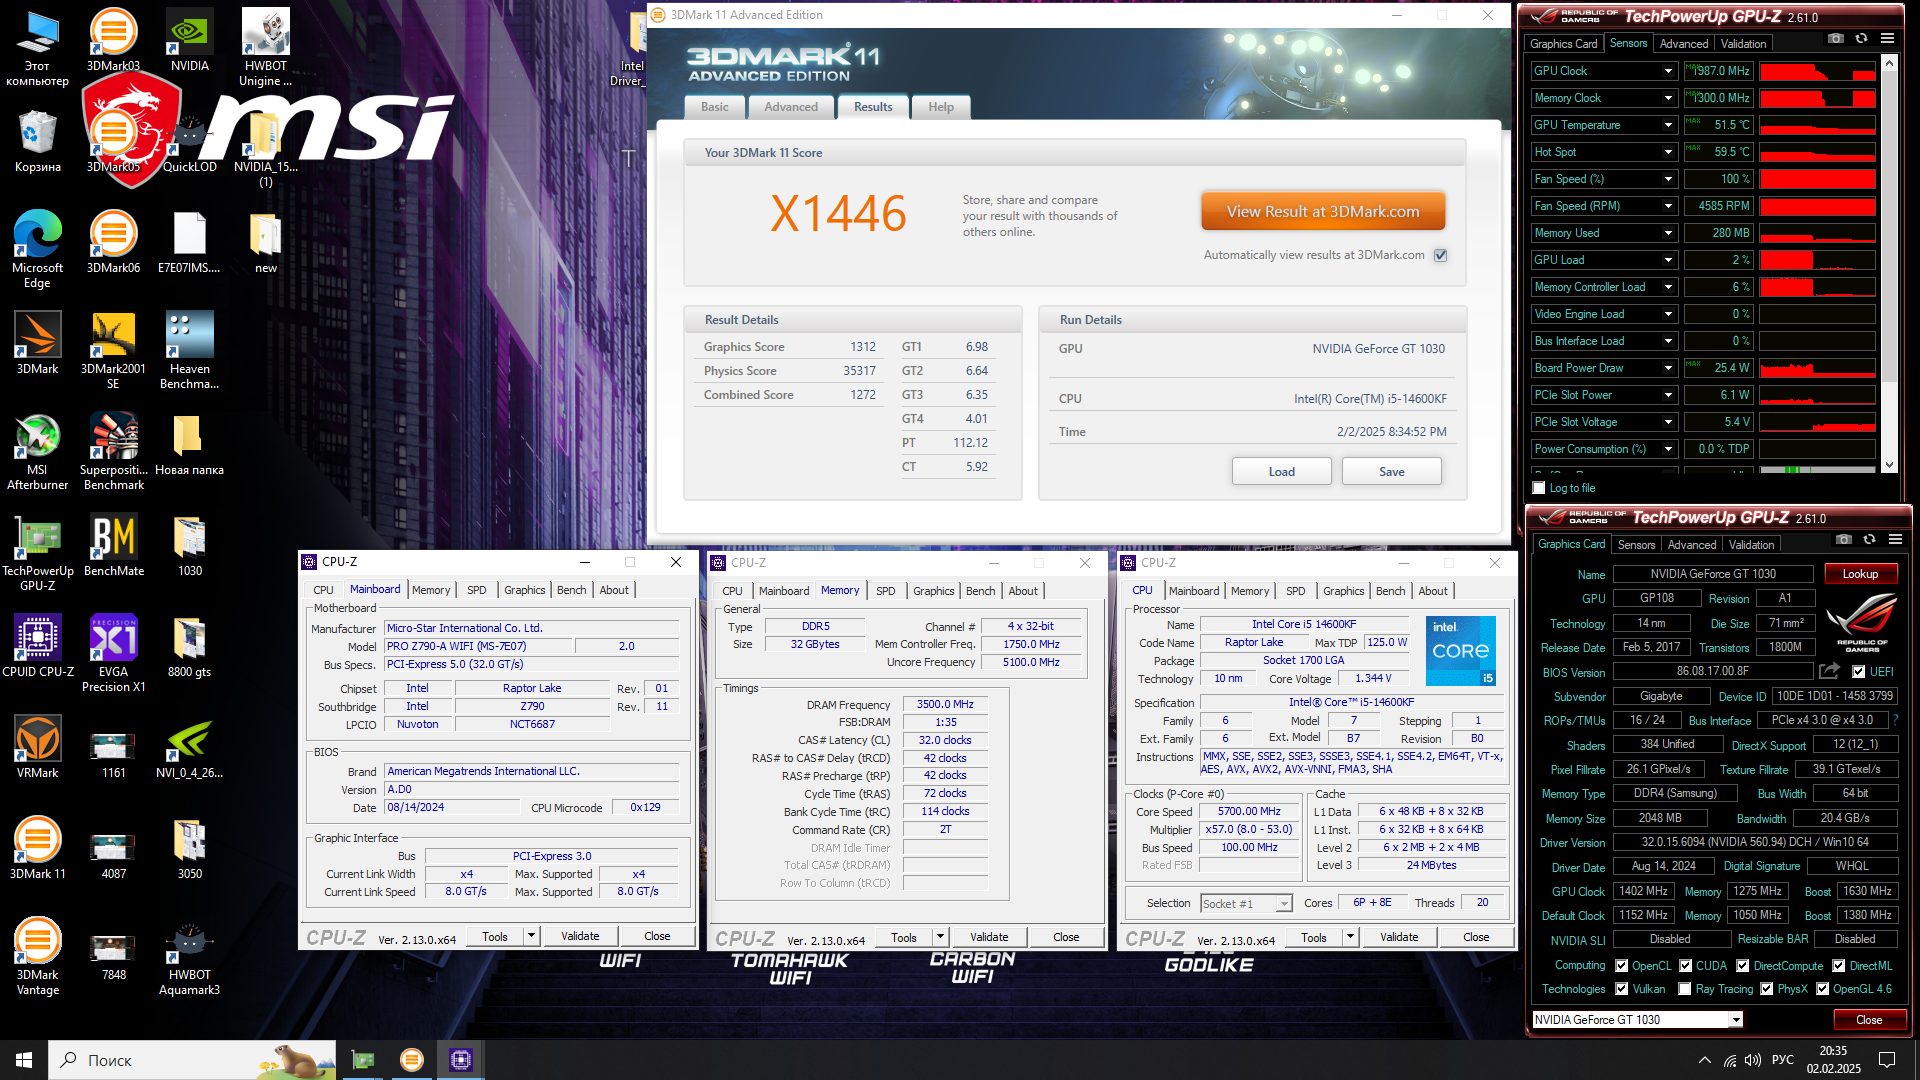Open Tools dropdown arrow in CPU-Z Memory window
Image resolution: width=1920 pixels, height=1080 pixels.
pyautogui.click(x=941, y=937)
